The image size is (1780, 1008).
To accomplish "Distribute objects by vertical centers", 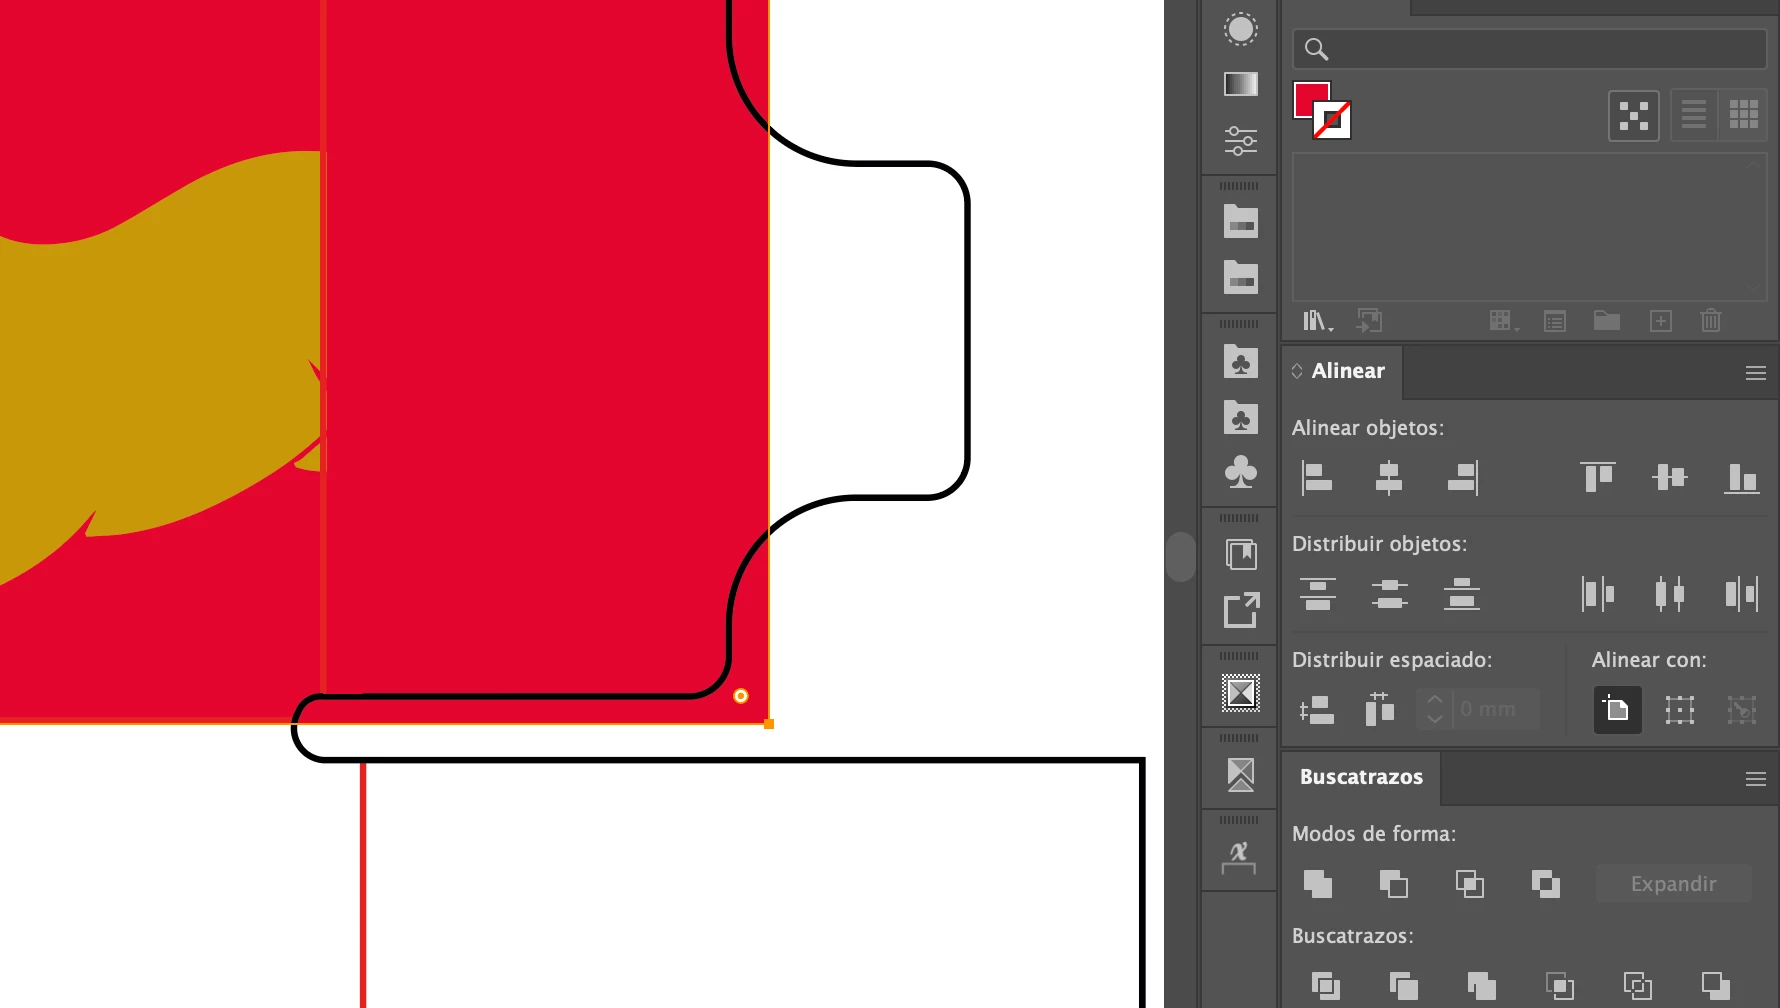I will [x=1389, y=594].
